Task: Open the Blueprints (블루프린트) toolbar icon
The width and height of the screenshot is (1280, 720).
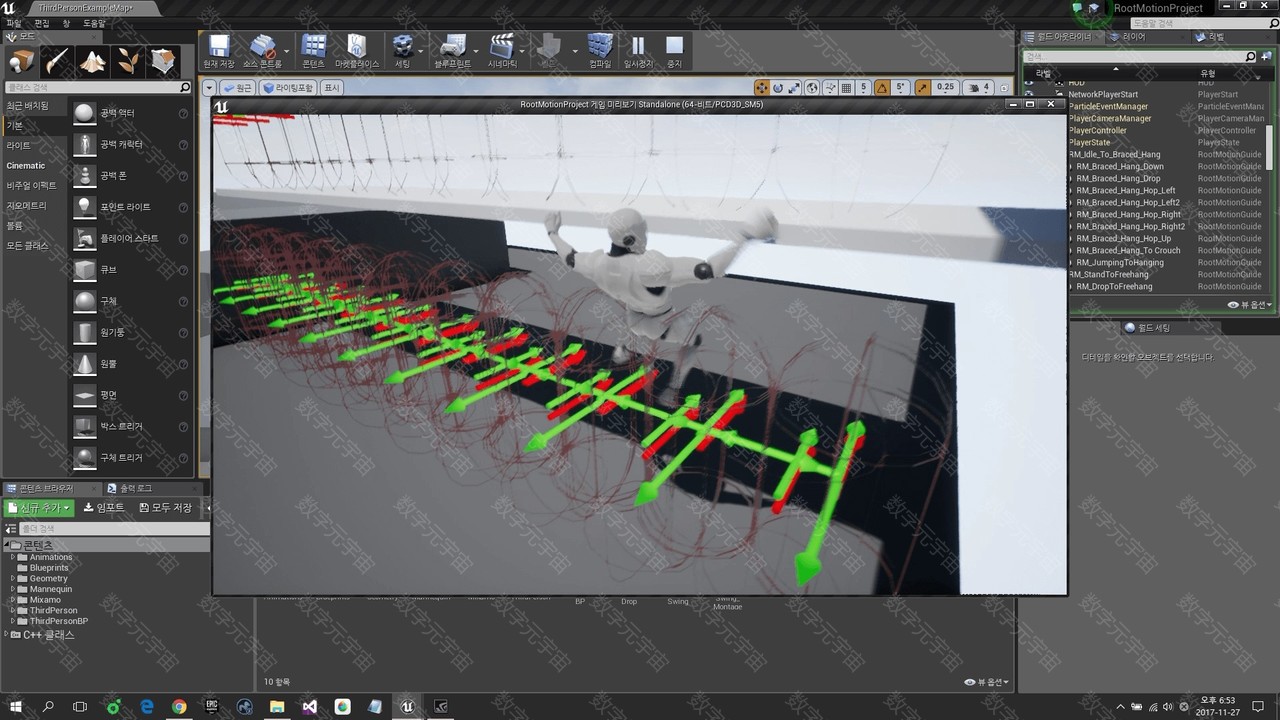Action: pos(452,50)
